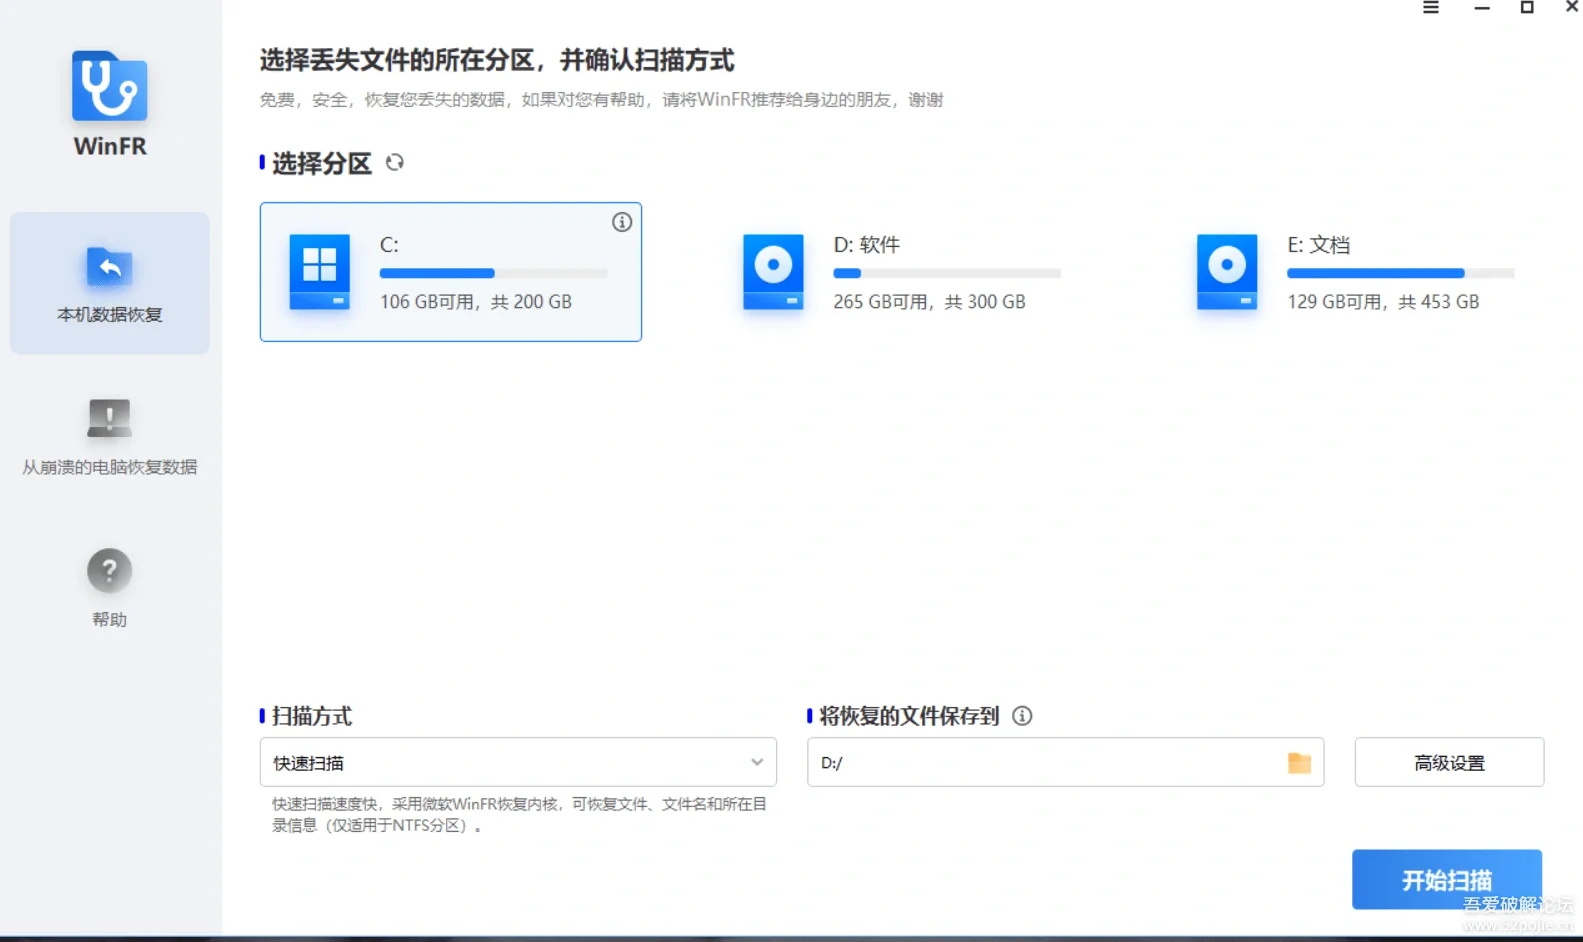Image resolution: width=1583 pixels, height=942 pixels.
Task: Click the disk icon for D: 软件
Action: (x=774, y=272)
